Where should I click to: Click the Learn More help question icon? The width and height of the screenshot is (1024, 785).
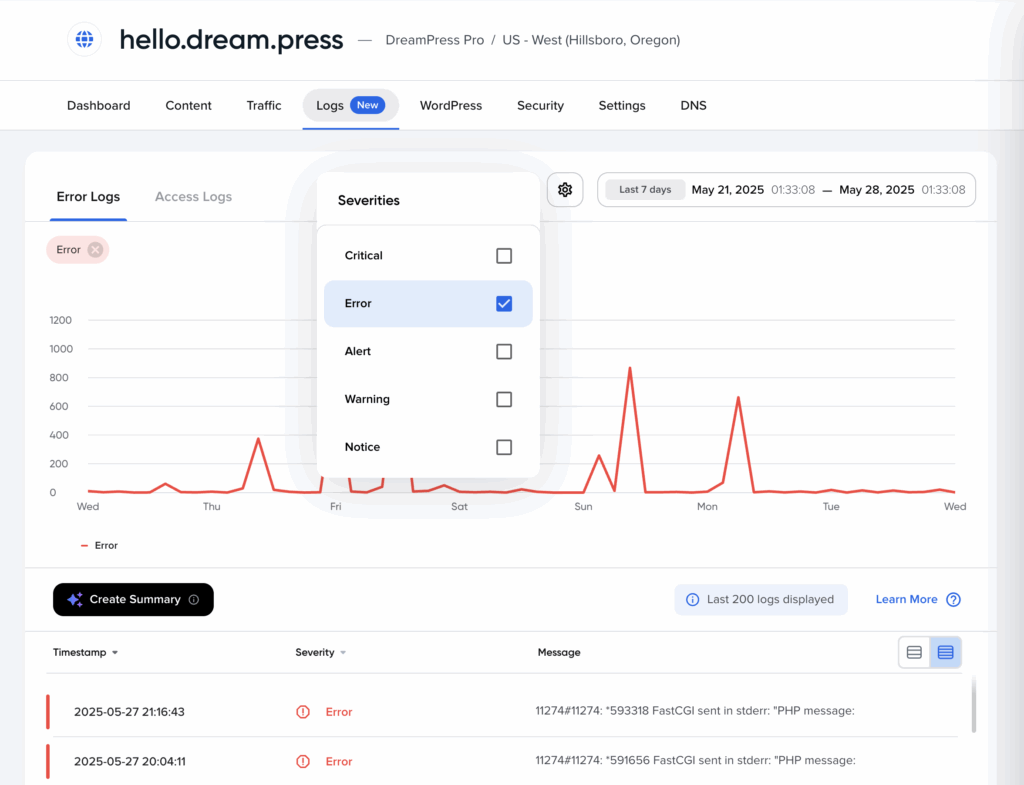953,600
